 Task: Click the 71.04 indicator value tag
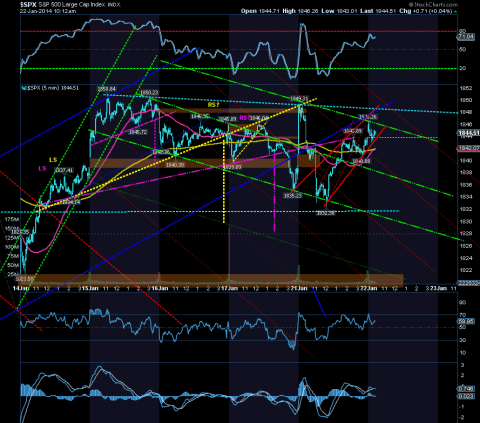[x=466, y=37]
